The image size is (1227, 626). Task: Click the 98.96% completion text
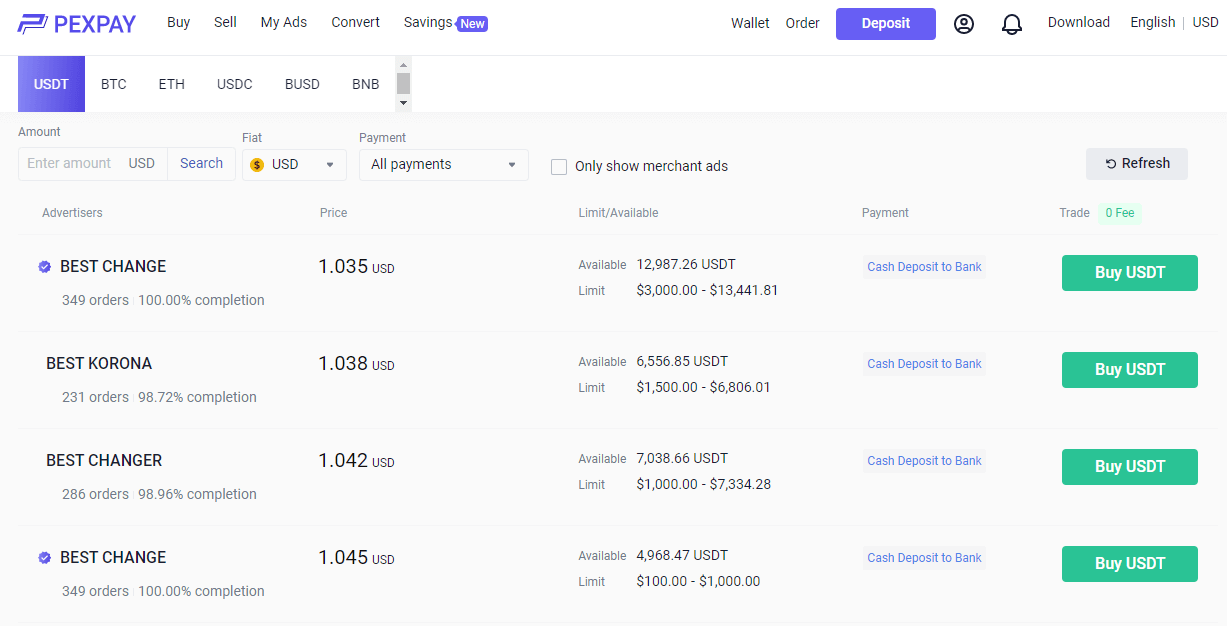(197, 495)
